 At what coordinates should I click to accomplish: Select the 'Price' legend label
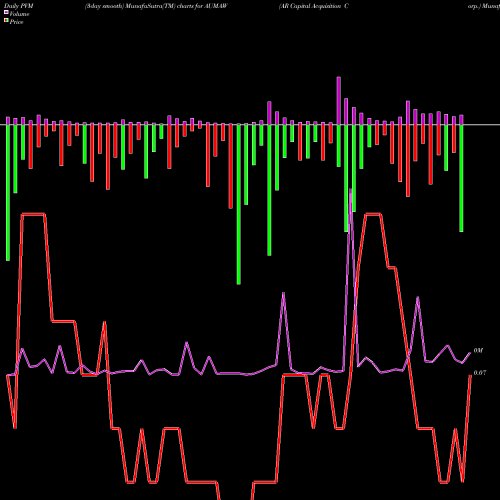[16, 22]
